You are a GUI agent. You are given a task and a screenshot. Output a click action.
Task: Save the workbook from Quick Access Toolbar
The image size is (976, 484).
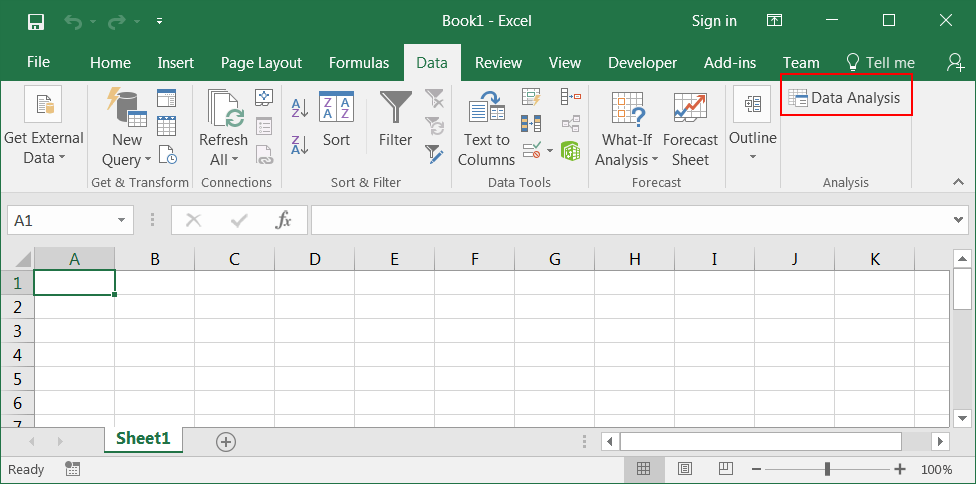point(36,22)
